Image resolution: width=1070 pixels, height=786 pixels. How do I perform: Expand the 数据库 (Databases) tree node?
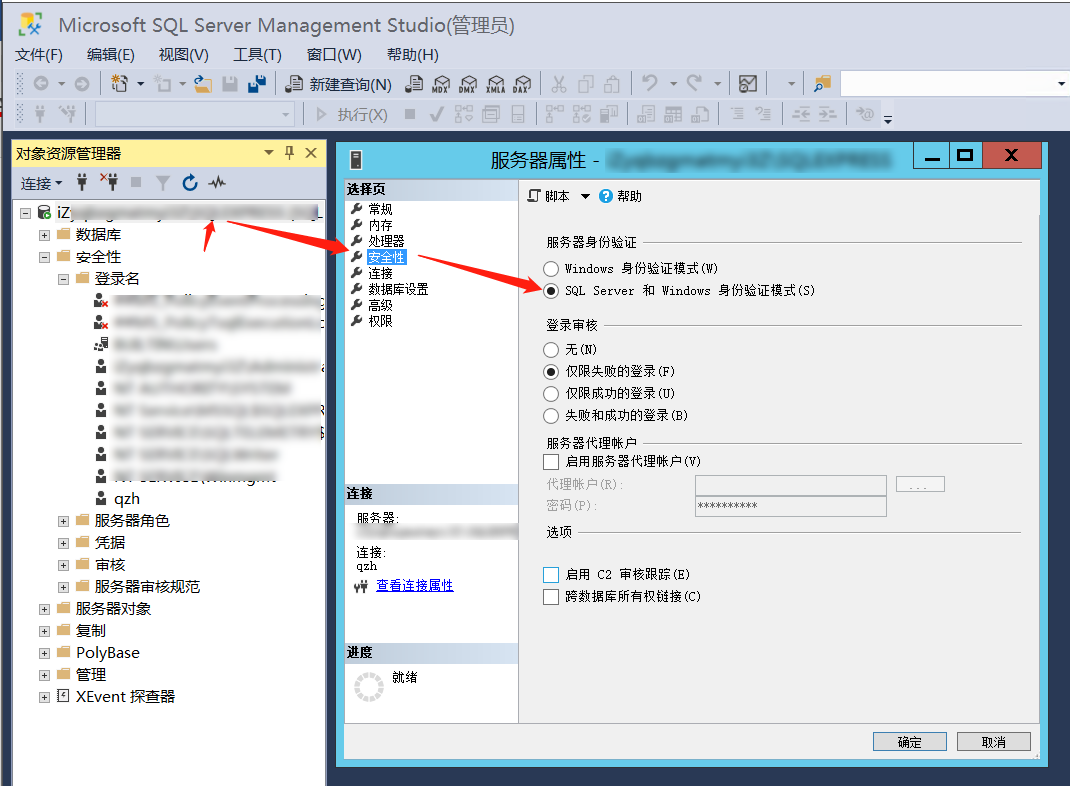(x=44, y=235)
